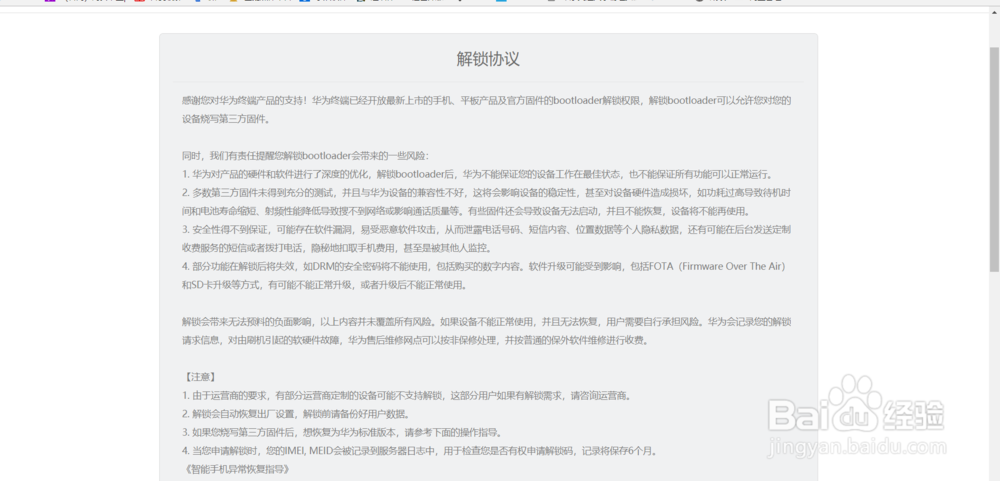Click the vertical scrollbar thumb
Screen dimensions: 1000x481
click(994, 159)
